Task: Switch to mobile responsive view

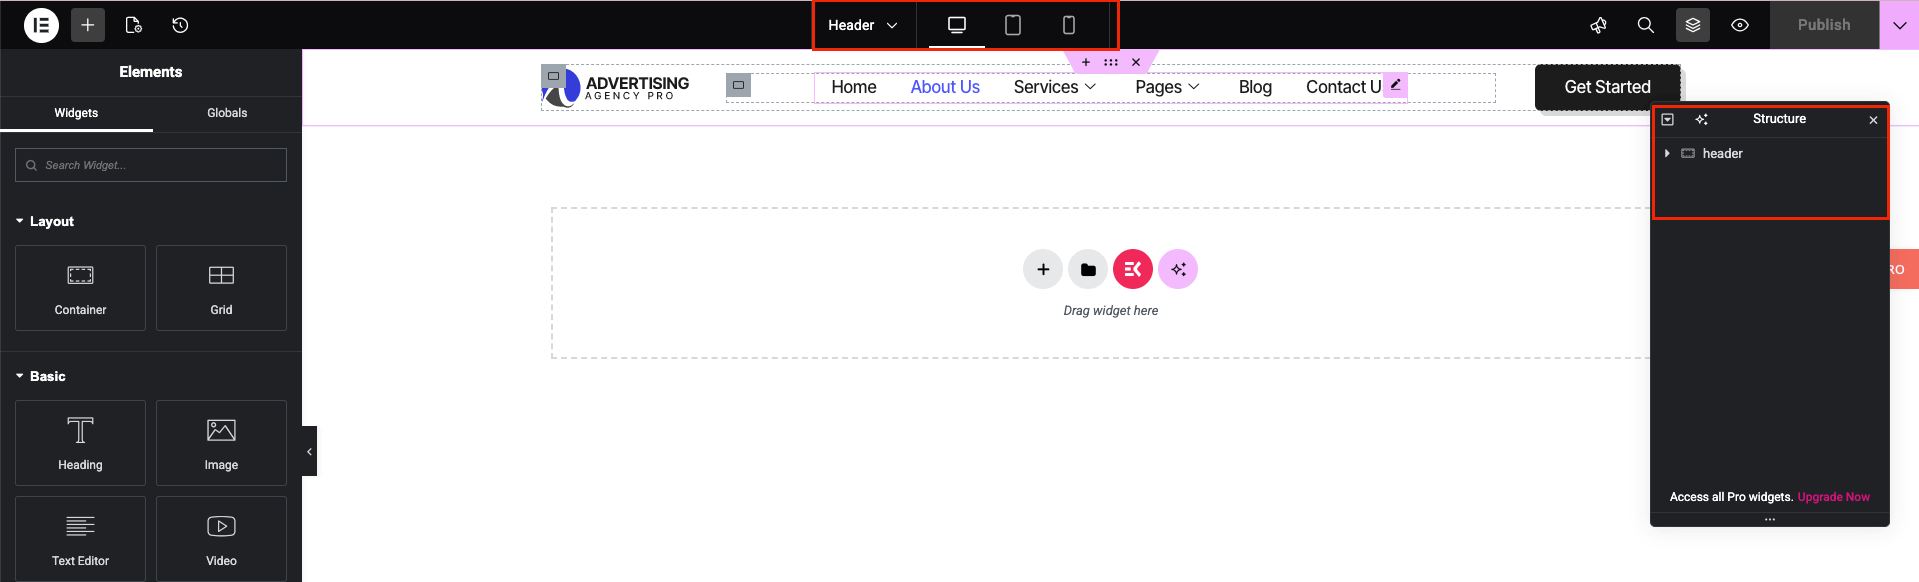Action: (1069, 25)
